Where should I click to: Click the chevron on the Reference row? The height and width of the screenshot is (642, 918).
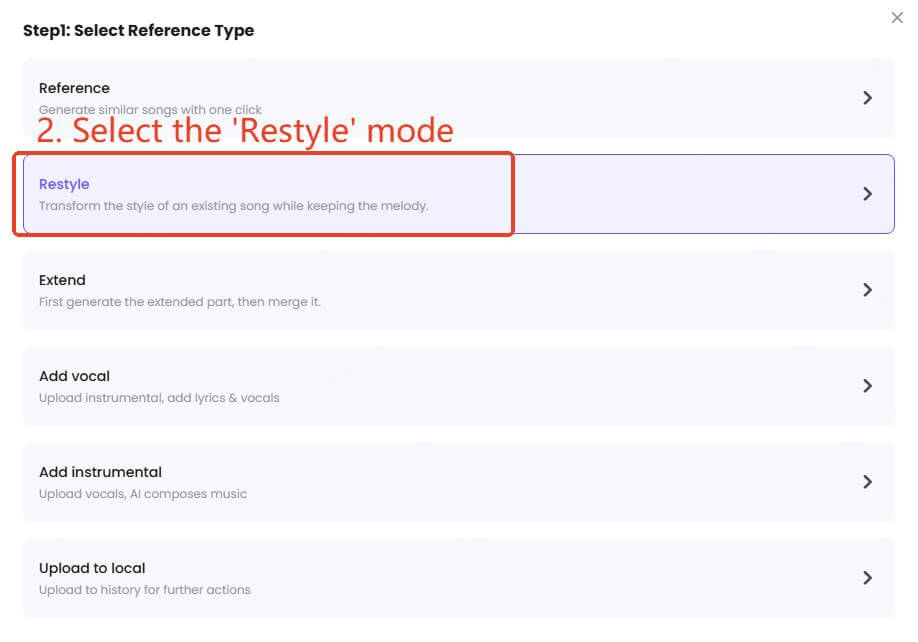[867, 97]
